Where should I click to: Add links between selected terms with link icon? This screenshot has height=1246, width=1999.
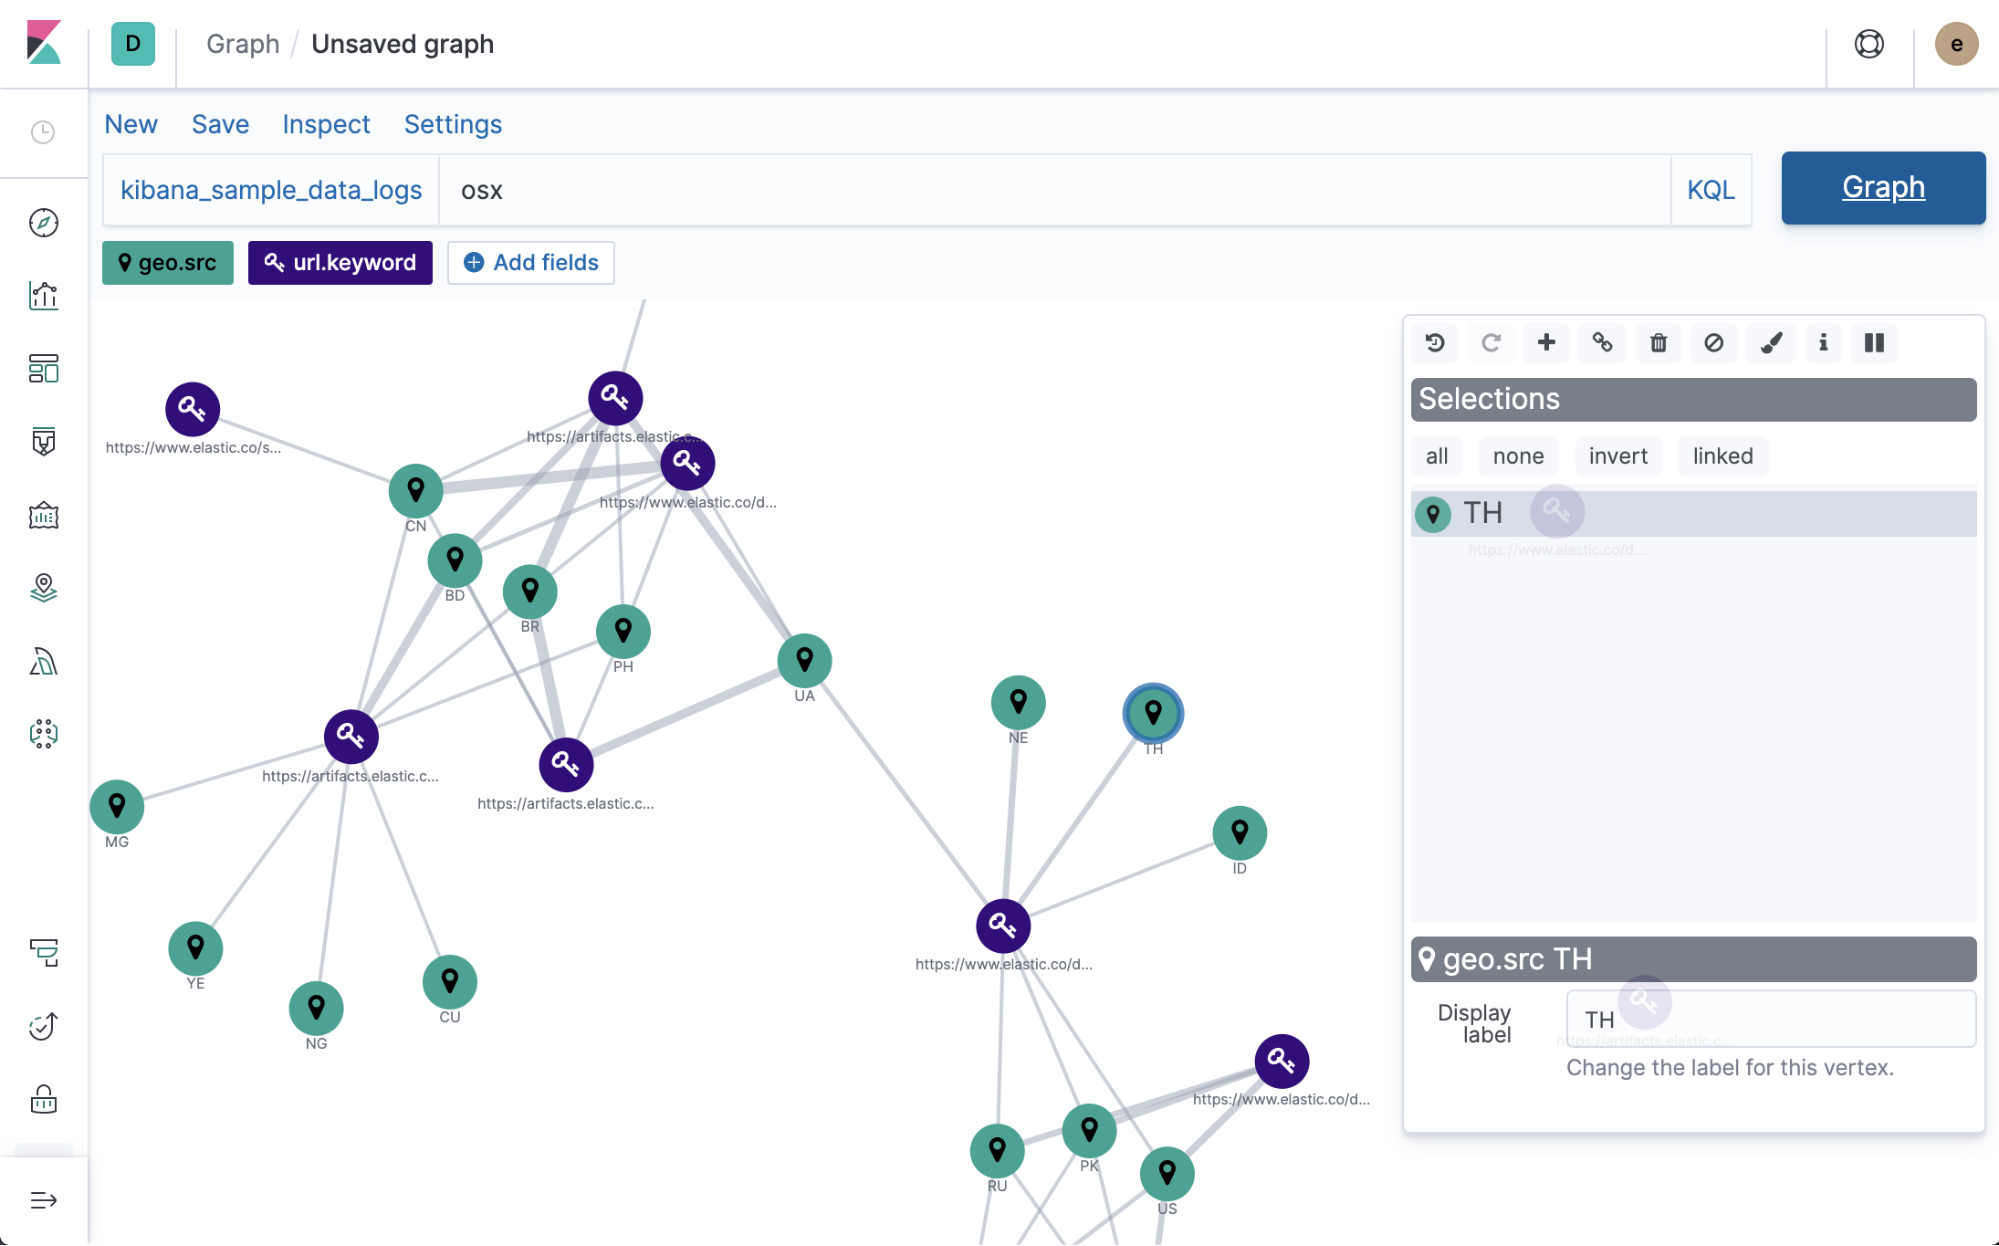click(x=1601, y=343)
